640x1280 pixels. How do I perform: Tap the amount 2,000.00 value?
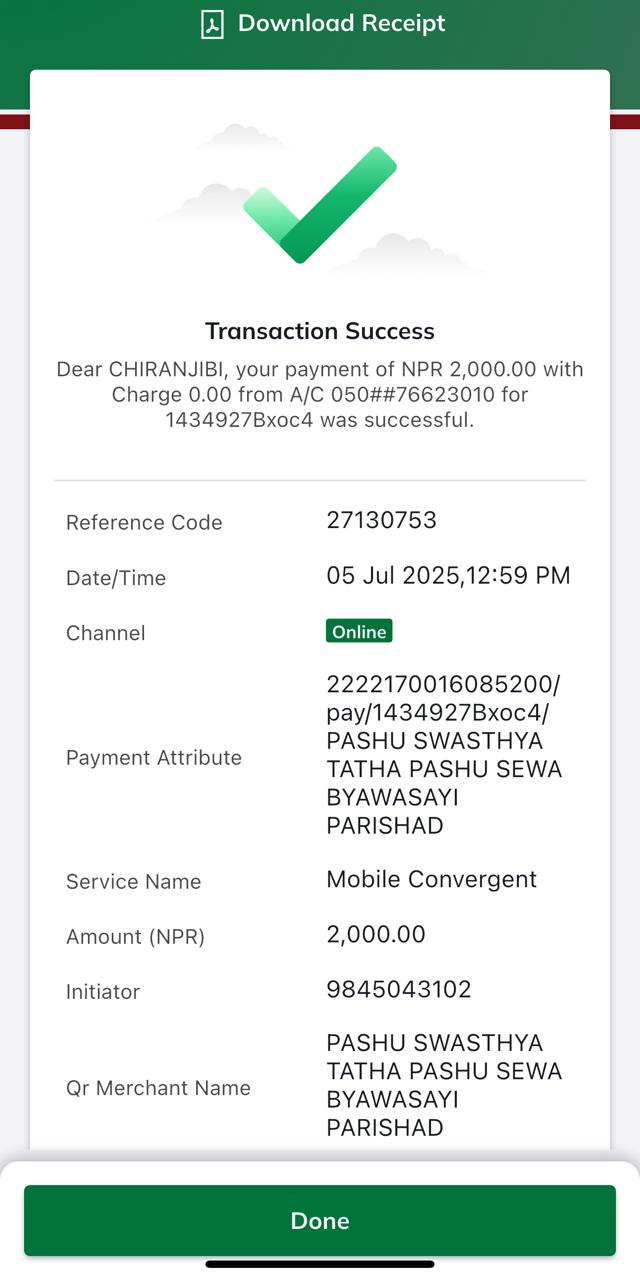tap(376, 934)
